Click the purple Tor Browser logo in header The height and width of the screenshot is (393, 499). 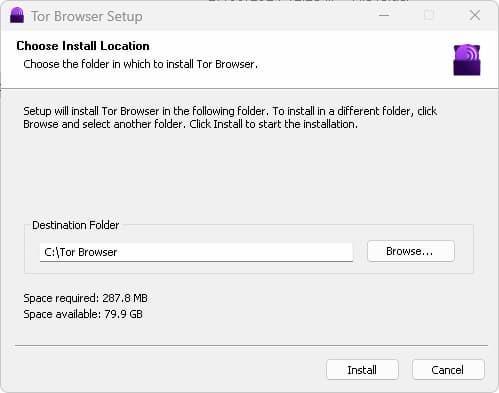tap(467, 60)
